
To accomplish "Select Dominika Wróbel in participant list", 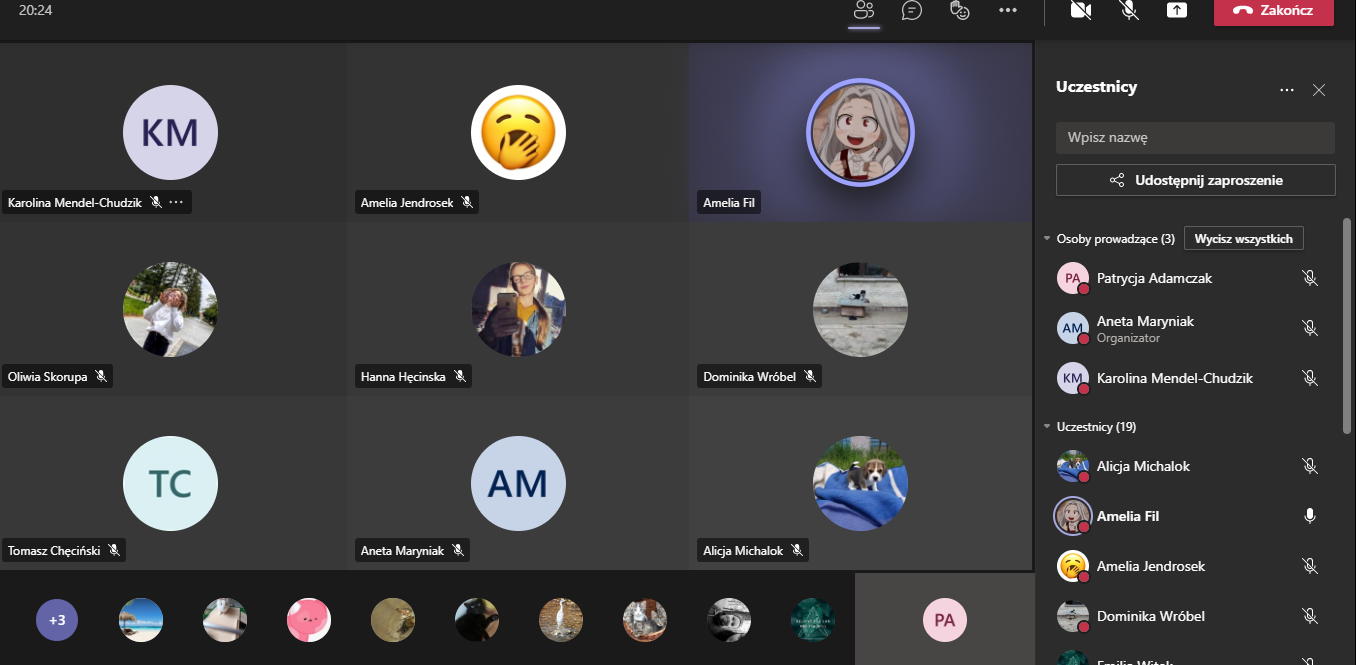I will (1190, 616).
